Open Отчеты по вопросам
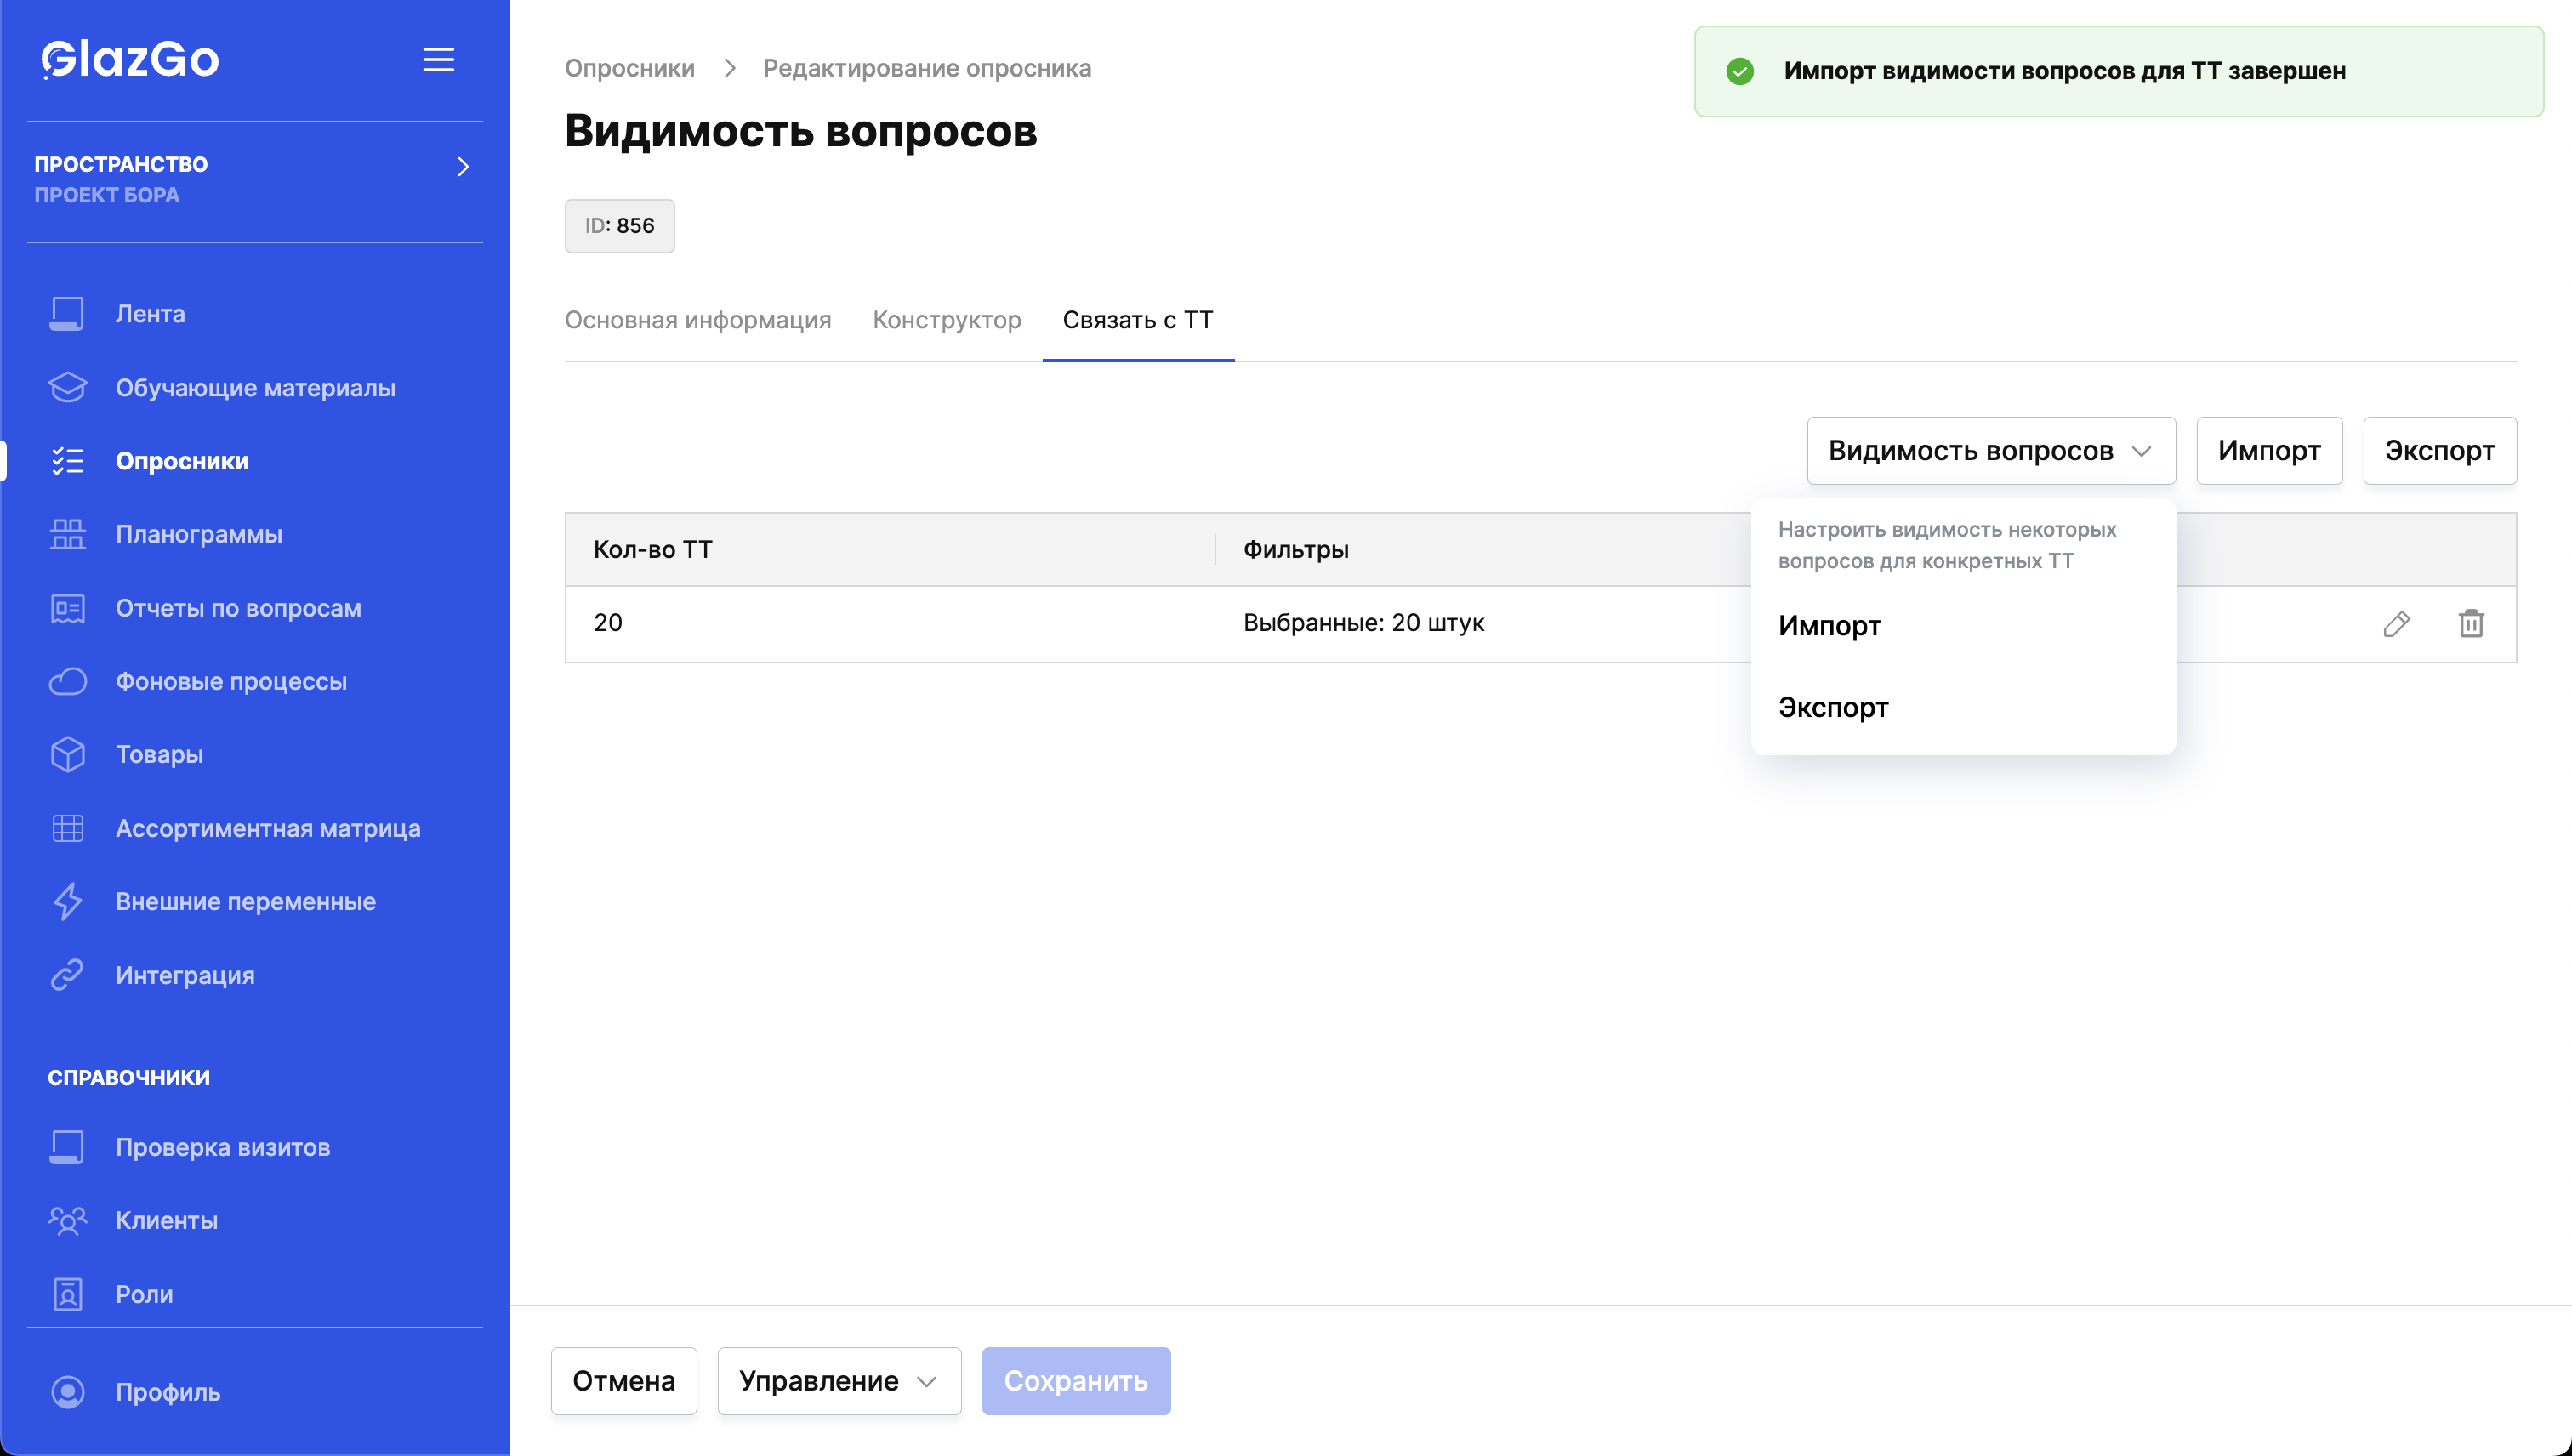Screen dimensions: 2572x1456 238,608
